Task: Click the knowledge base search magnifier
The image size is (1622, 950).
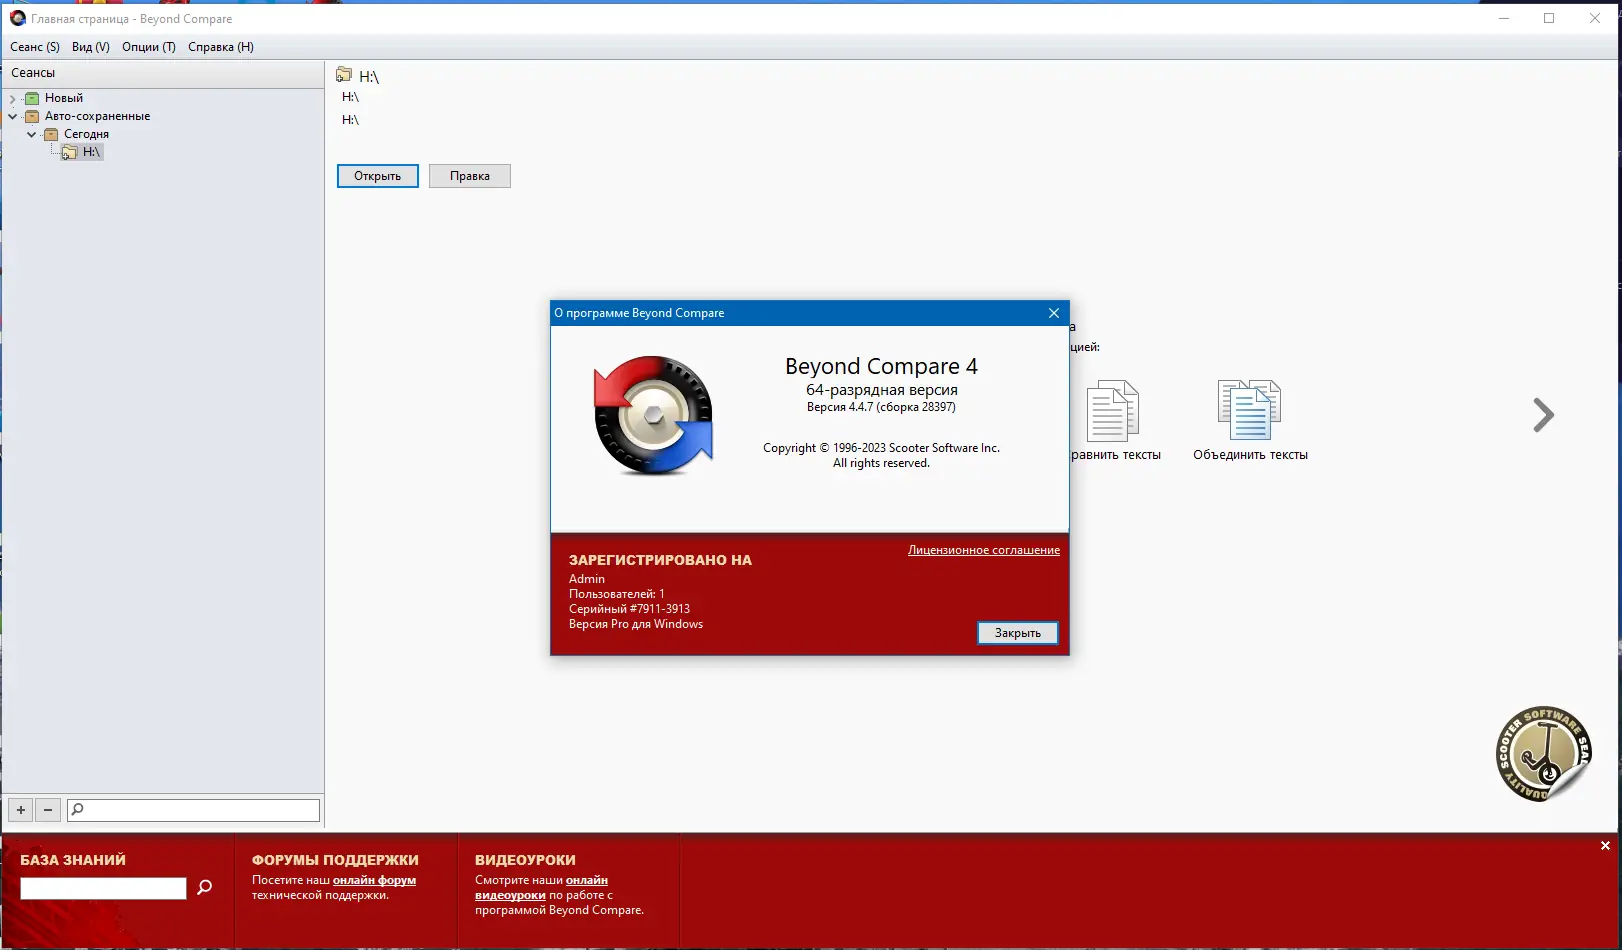Action: pos(205,888)
